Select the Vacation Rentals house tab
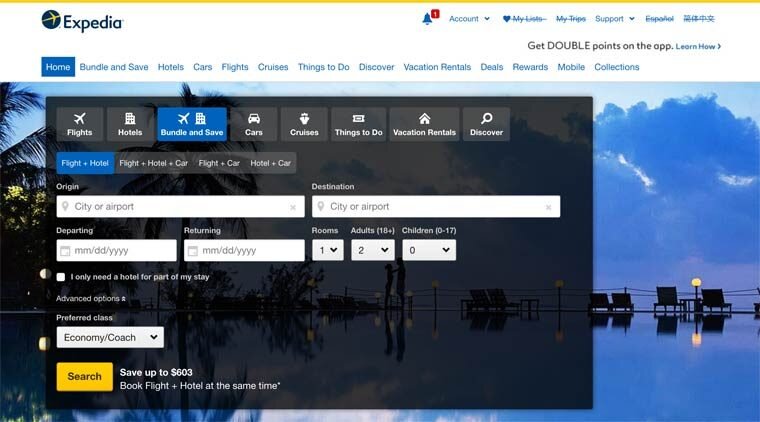Image resolution: width=760 pixels, height=422 pixels. [424, 125]
